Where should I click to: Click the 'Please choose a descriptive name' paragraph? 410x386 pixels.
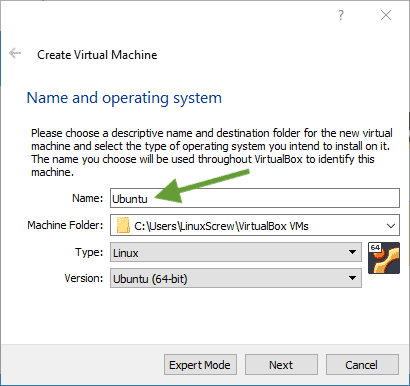coord(212,152)
